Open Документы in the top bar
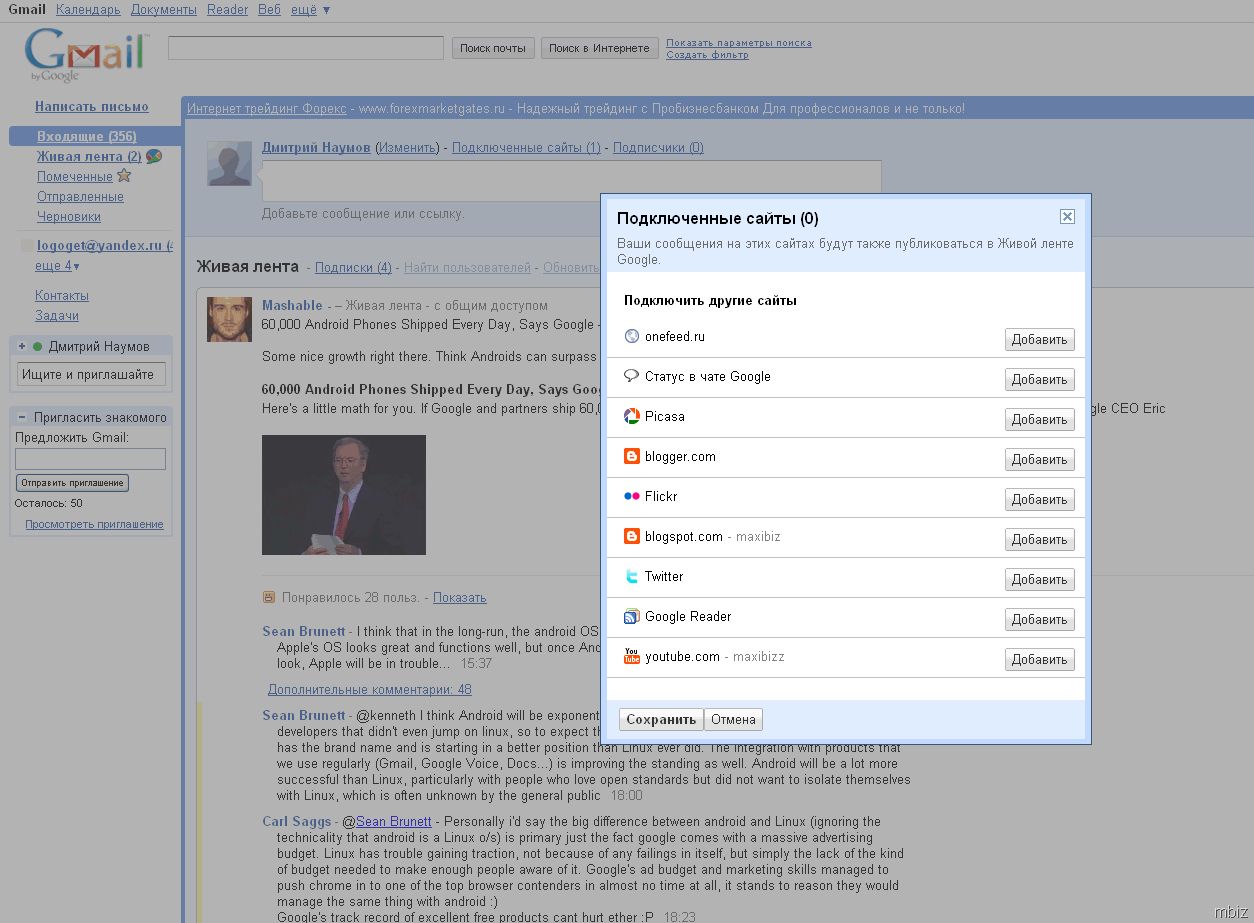This screenshot has height=923, width=1254. [x=164, y=10]
